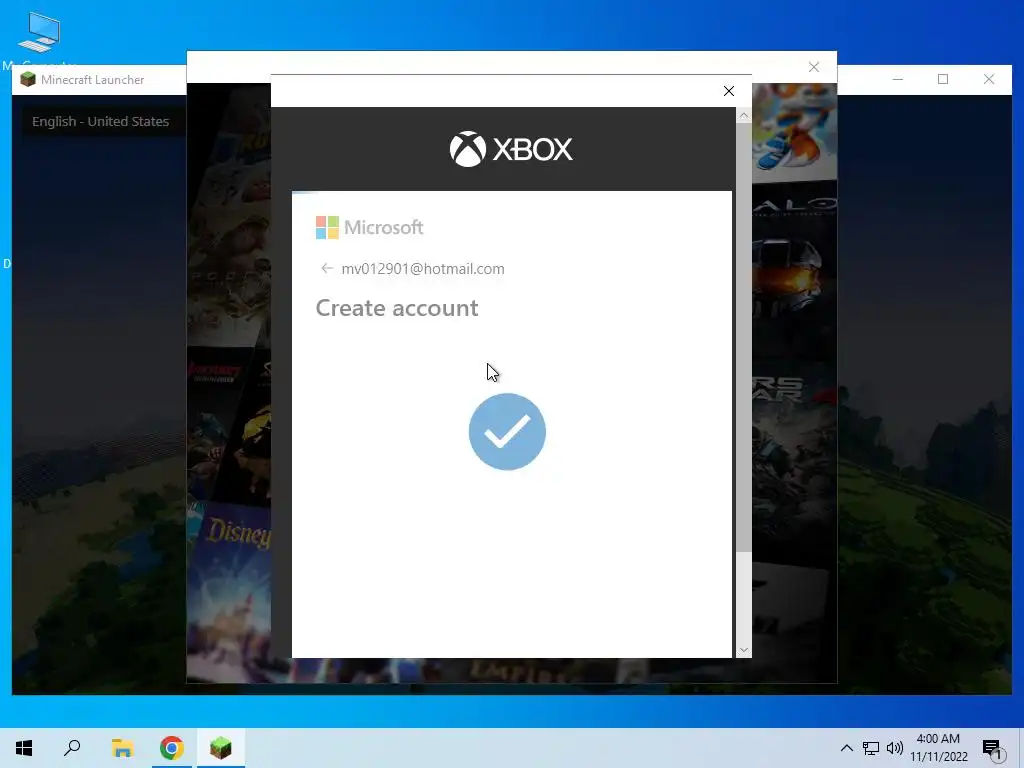
Task: Click the scrollbar up arrow in Xbox dialog
Action: point(743,116)
